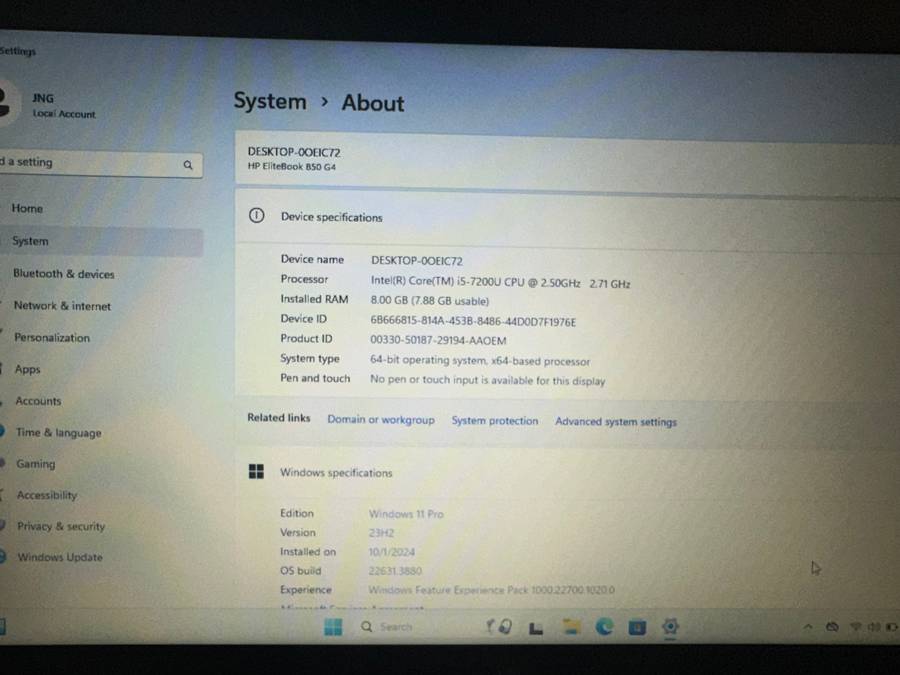
Task: Open the Domain or workgroup link
Action: click(381, 421)
